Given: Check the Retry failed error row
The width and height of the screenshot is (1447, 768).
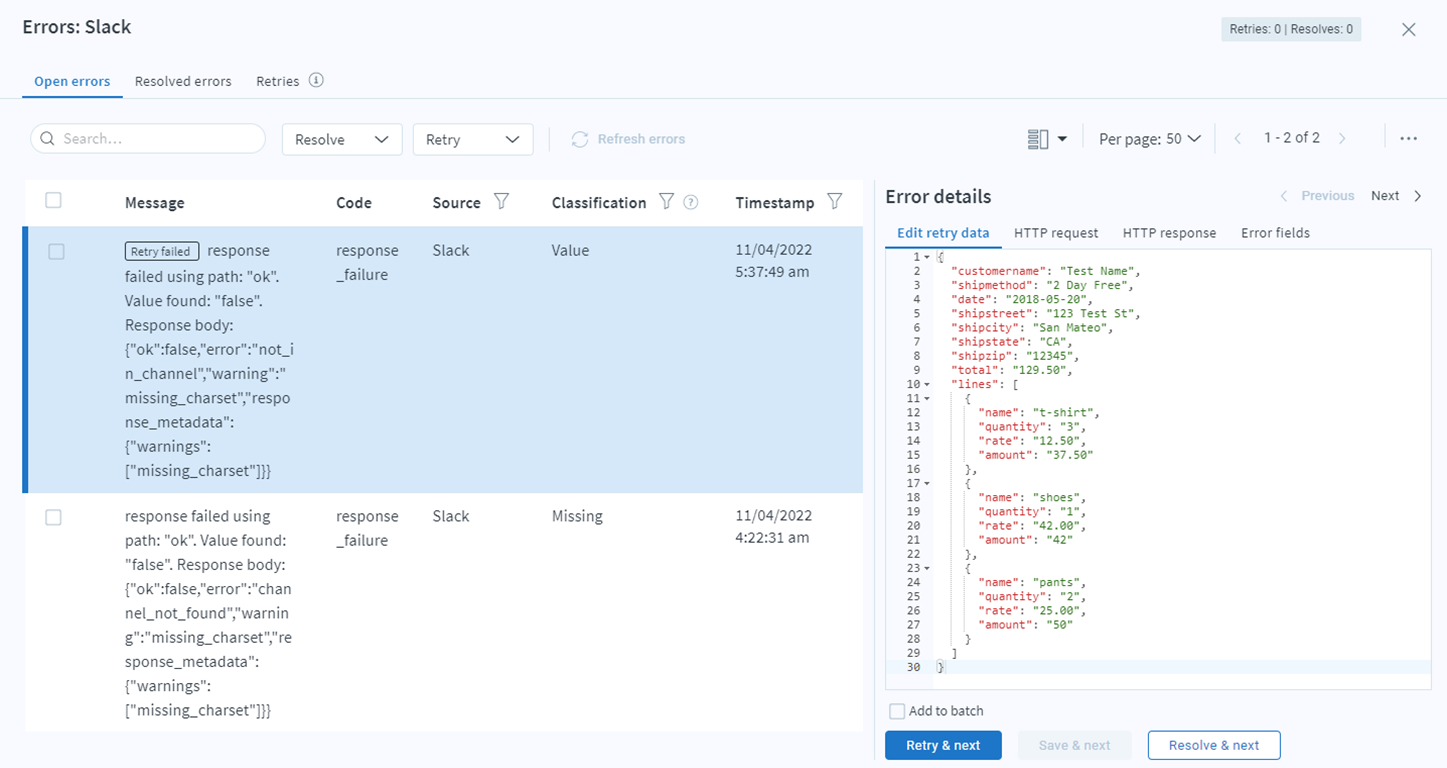Looking at the screenshot, I should 56,252.
